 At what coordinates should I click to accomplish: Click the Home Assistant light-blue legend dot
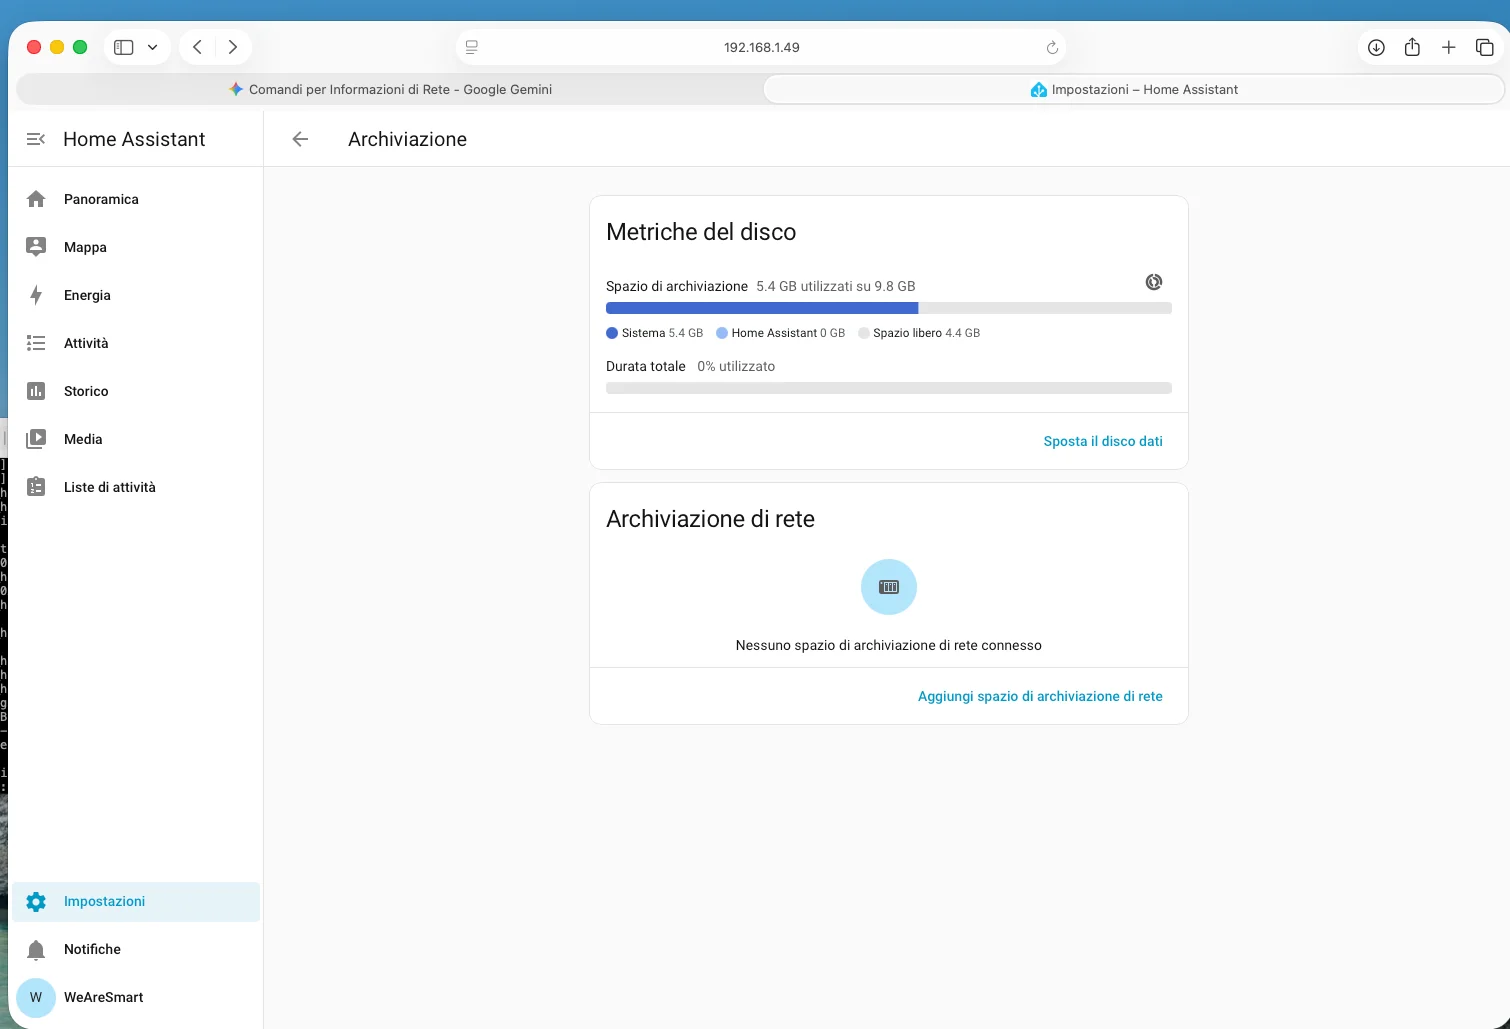pyautogui.click(x=722, y=333)
